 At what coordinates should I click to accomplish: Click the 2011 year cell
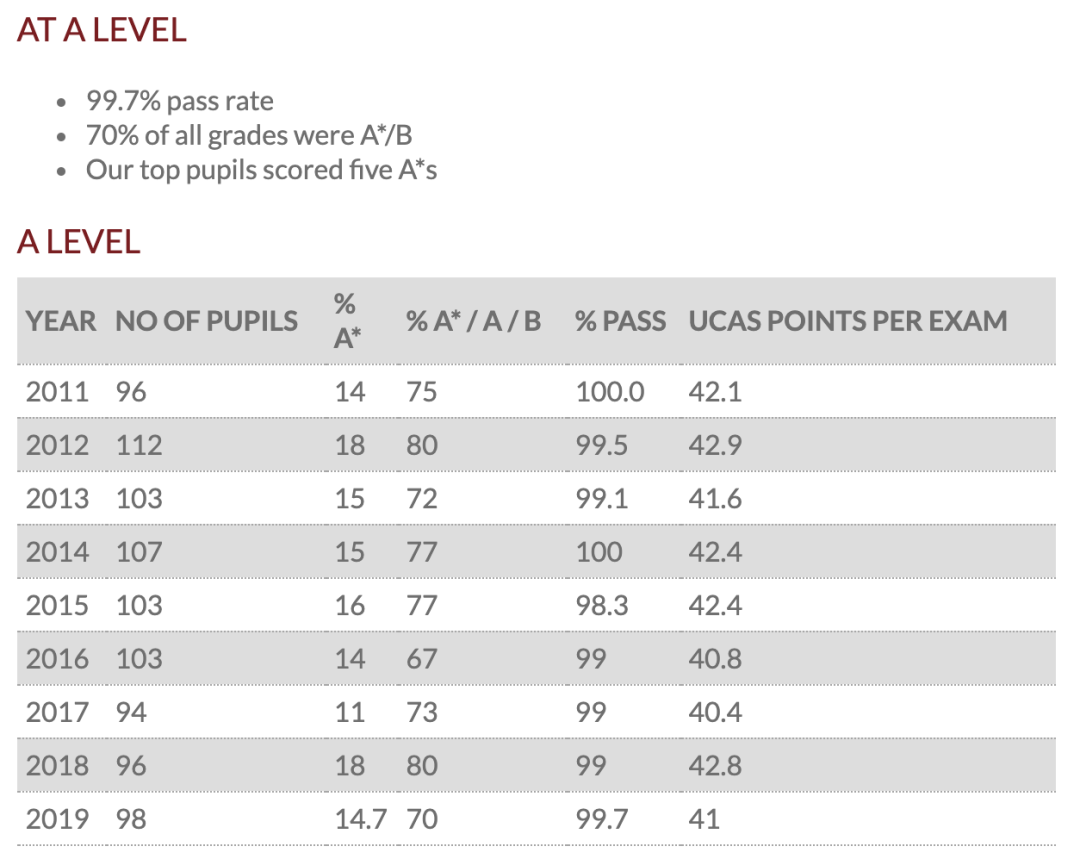coord(57,393)
